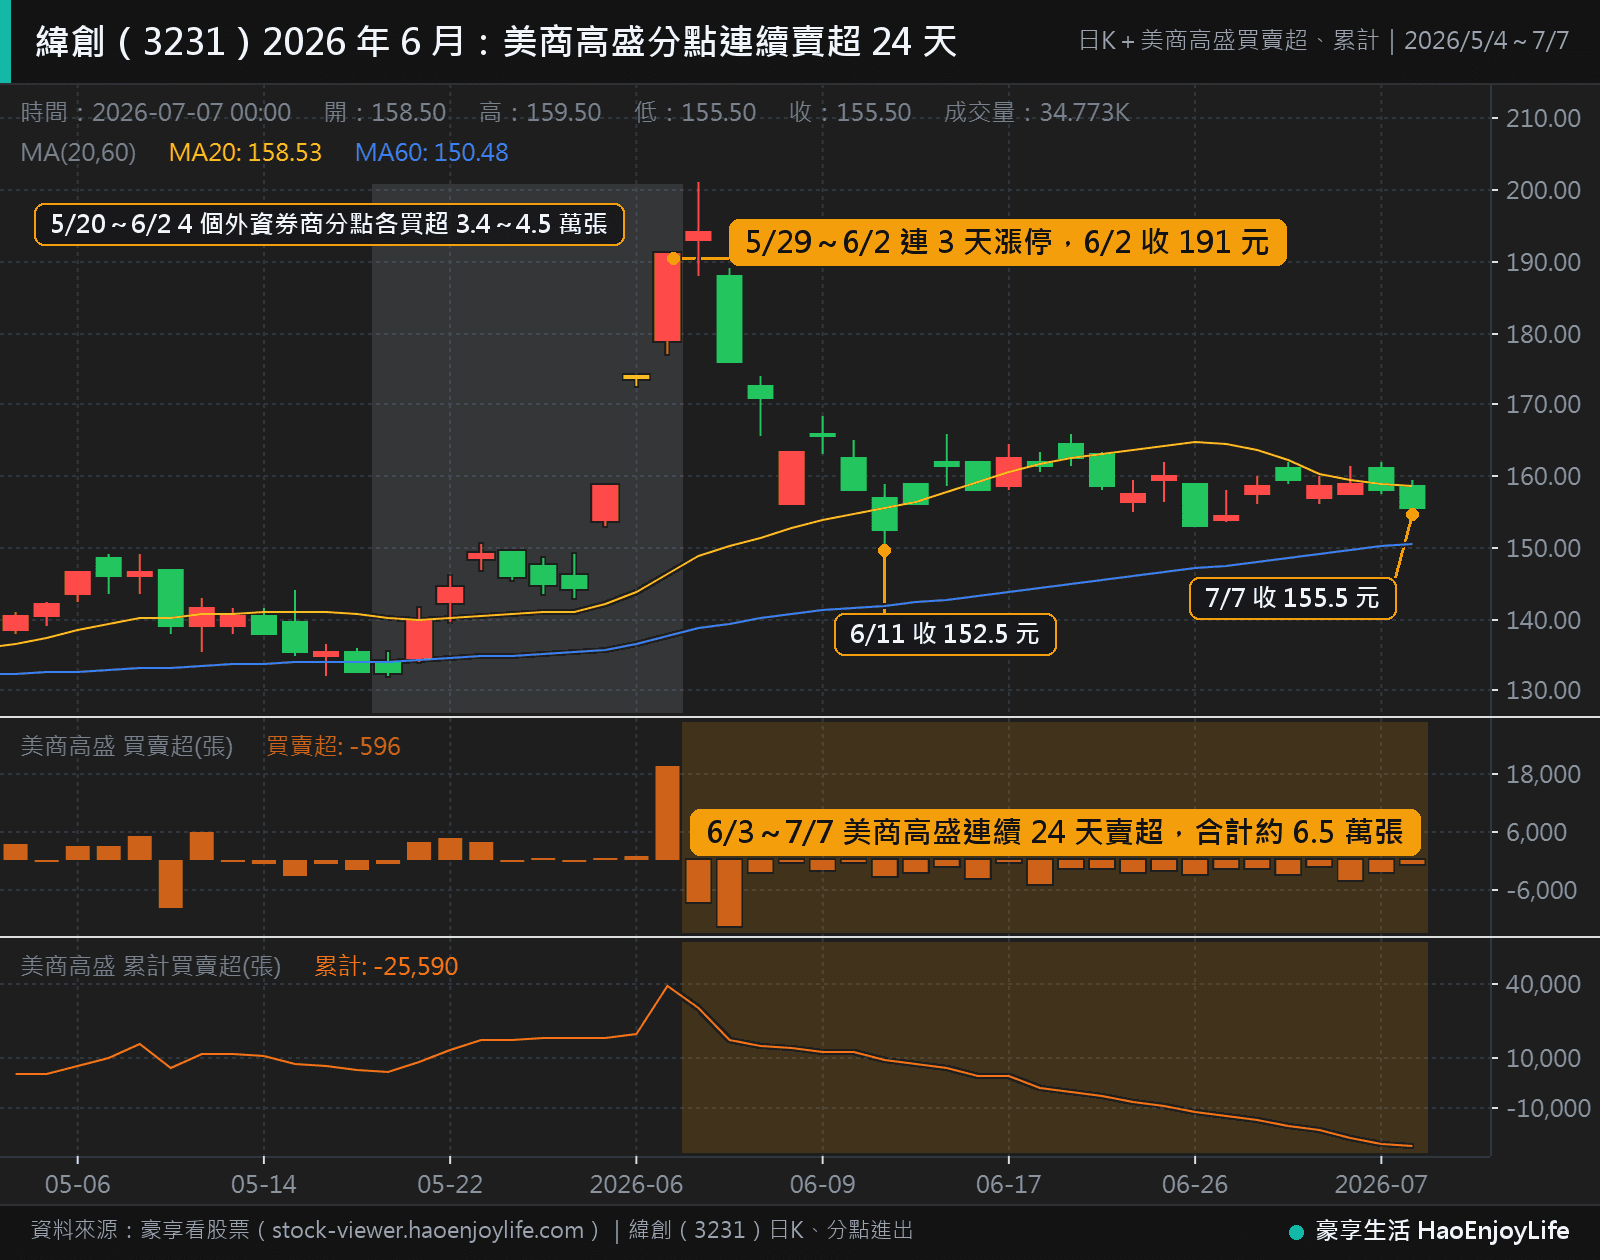Click the 豪享生活 HaoEnjoyLife brand label
Screen dimensions: 1600x1260
tap(1442, 1231)
